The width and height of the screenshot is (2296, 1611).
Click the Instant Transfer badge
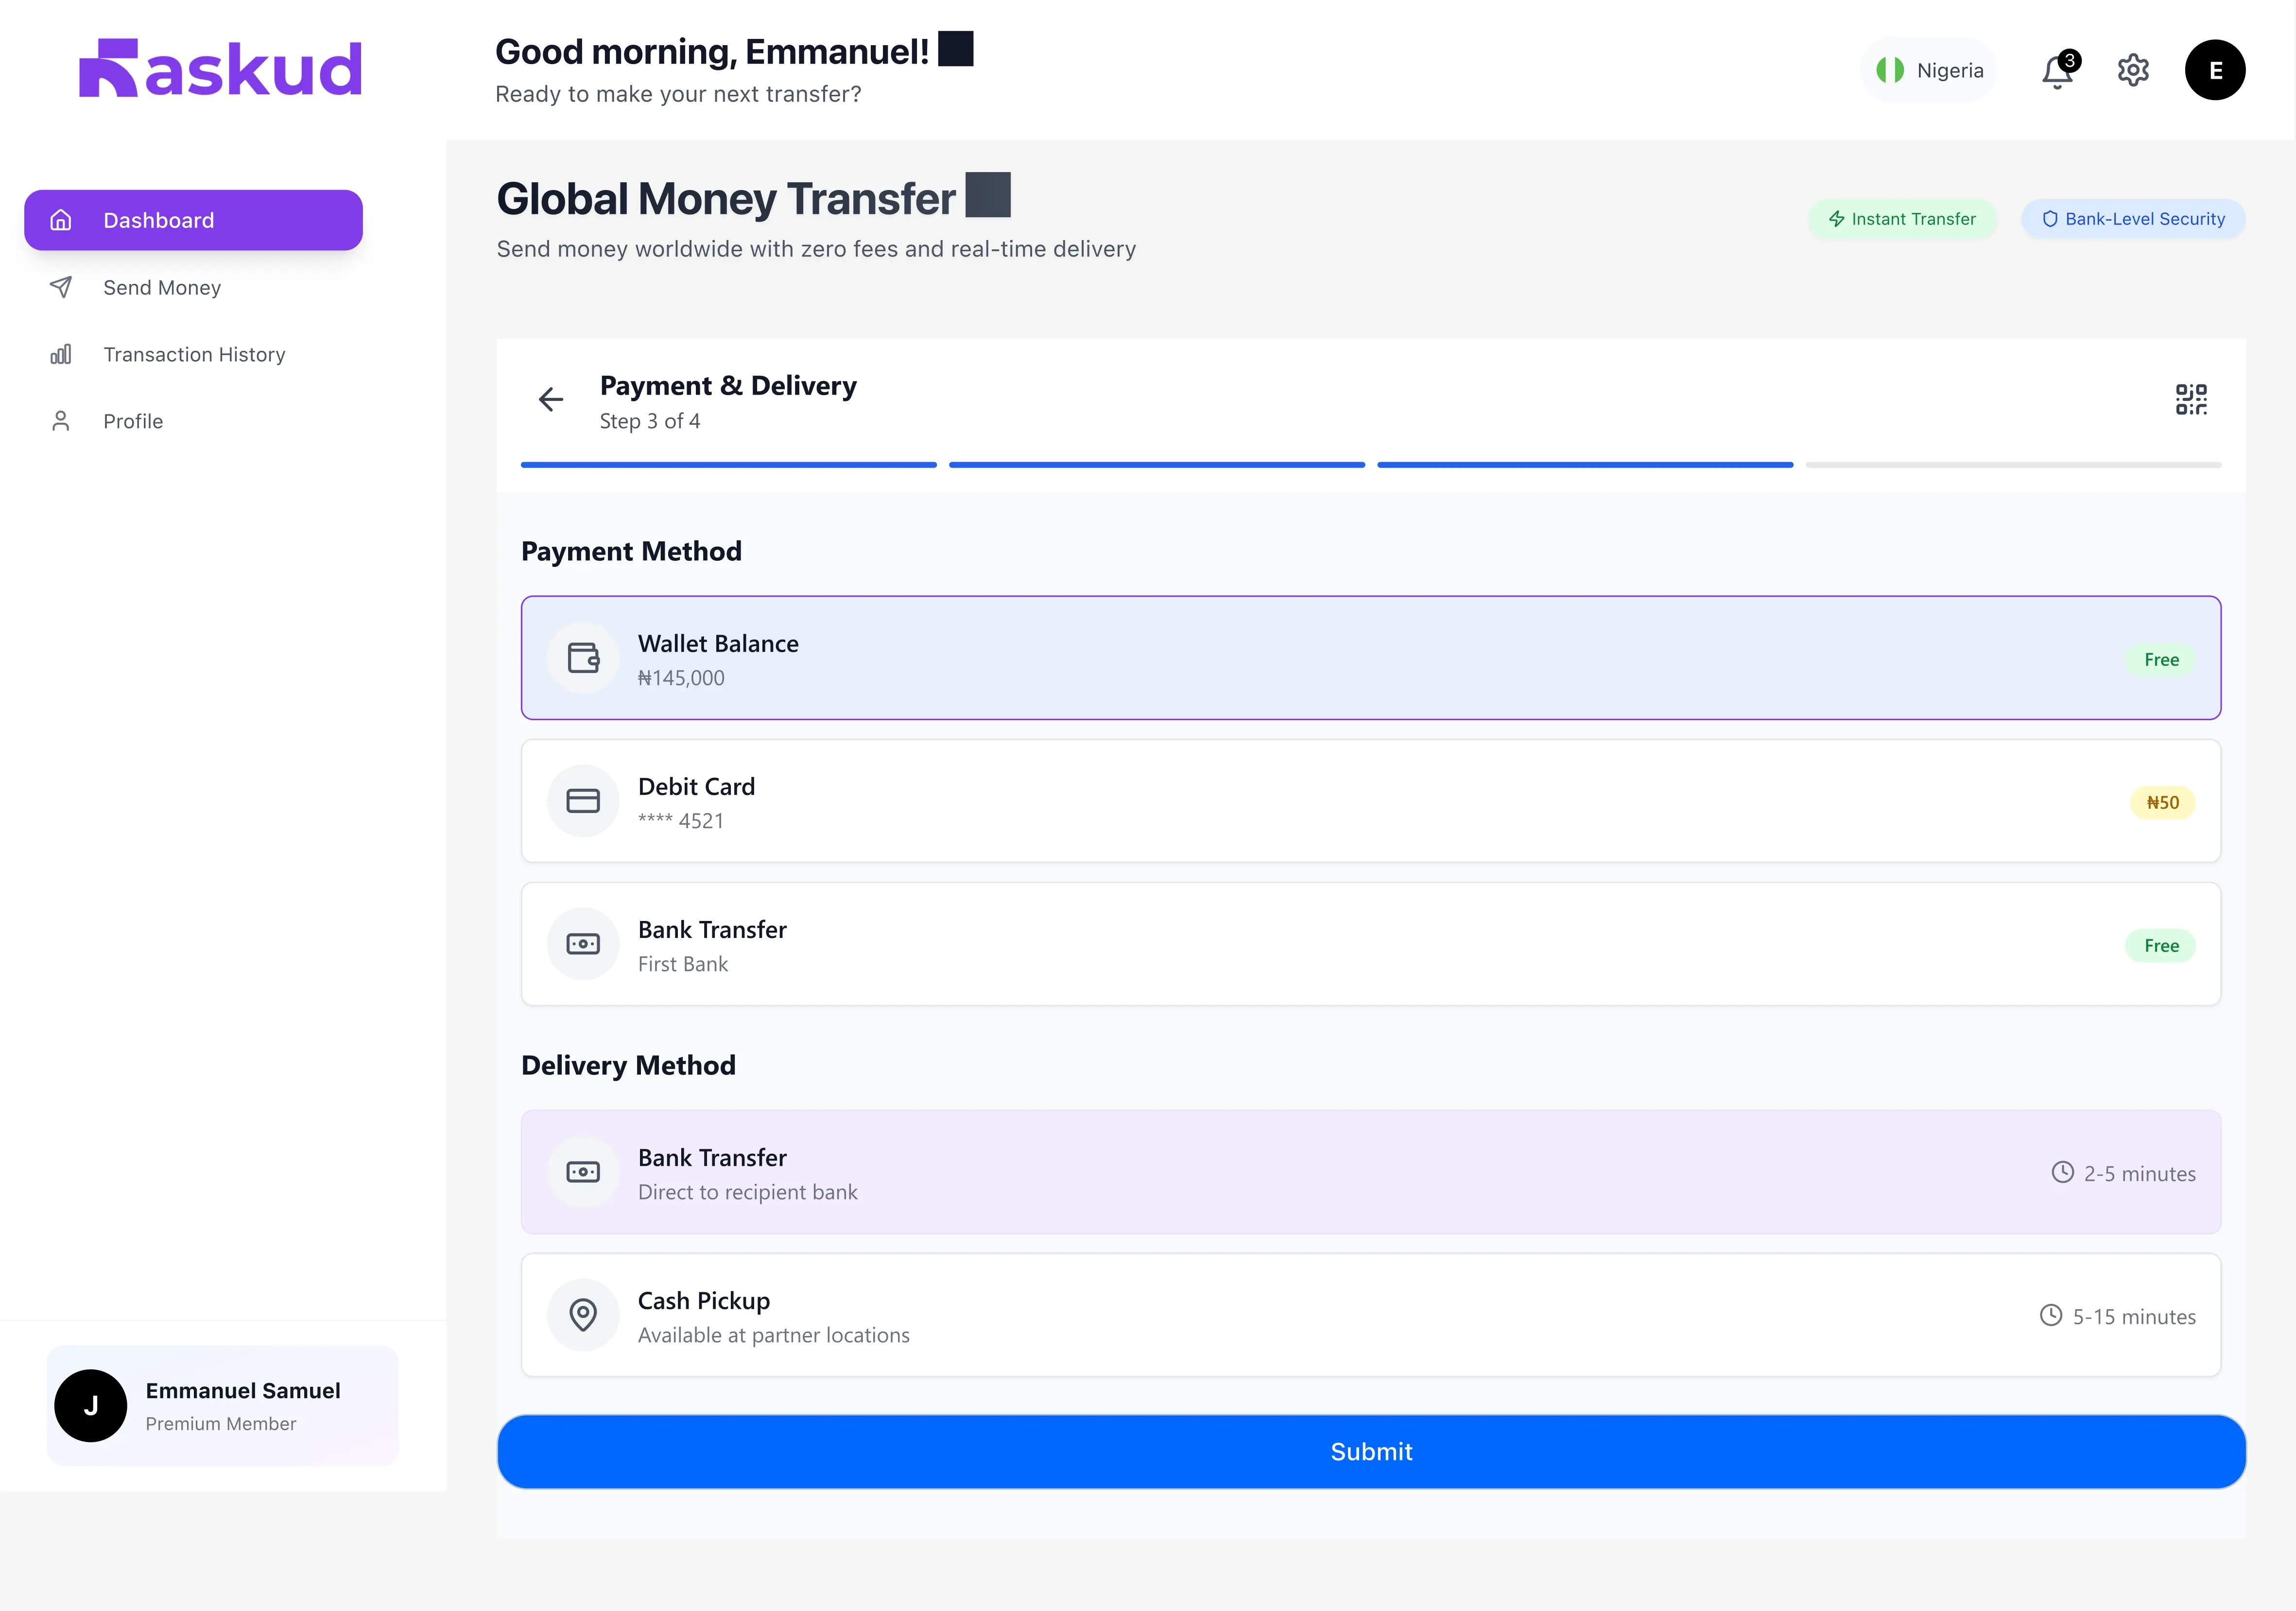pos(1902,219)
